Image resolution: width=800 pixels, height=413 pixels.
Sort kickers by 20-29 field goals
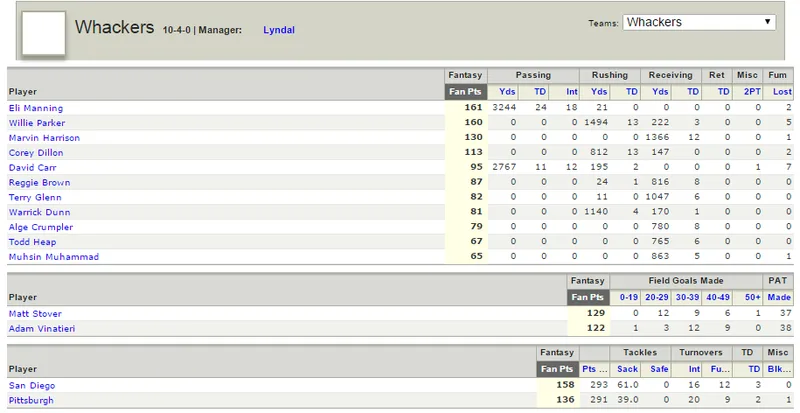(657, 297)
